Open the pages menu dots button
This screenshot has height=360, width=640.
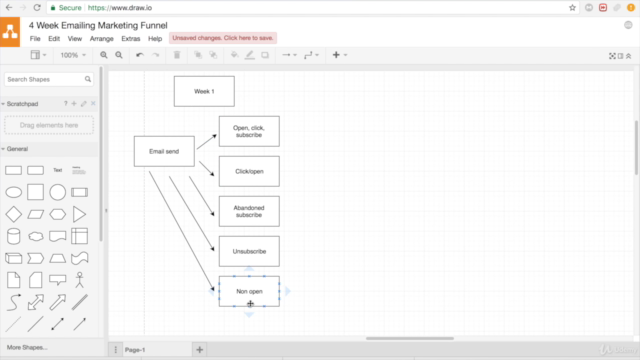[116, 350]
